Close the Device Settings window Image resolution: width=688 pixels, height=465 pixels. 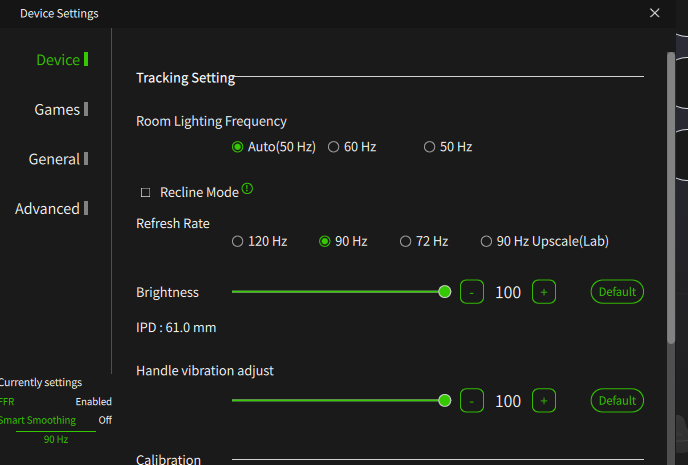tap(654, 13)
